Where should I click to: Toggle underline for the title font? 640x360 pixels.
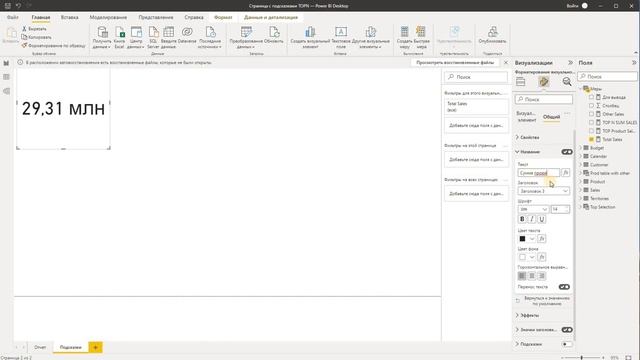click(542, 219)
